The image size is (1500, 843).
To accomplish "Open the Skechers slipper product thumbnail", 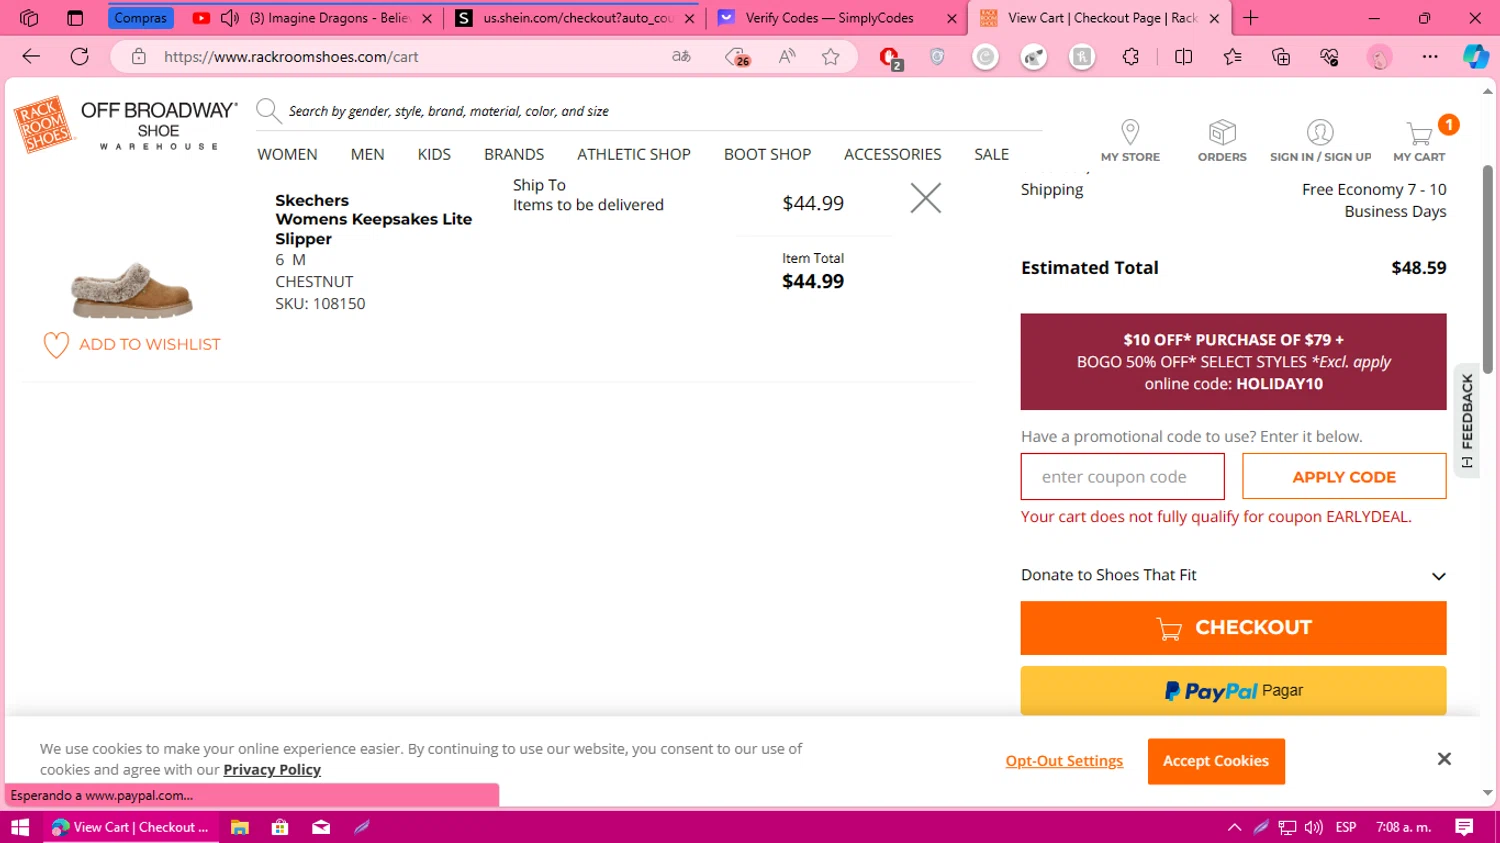I will point(132,290).
